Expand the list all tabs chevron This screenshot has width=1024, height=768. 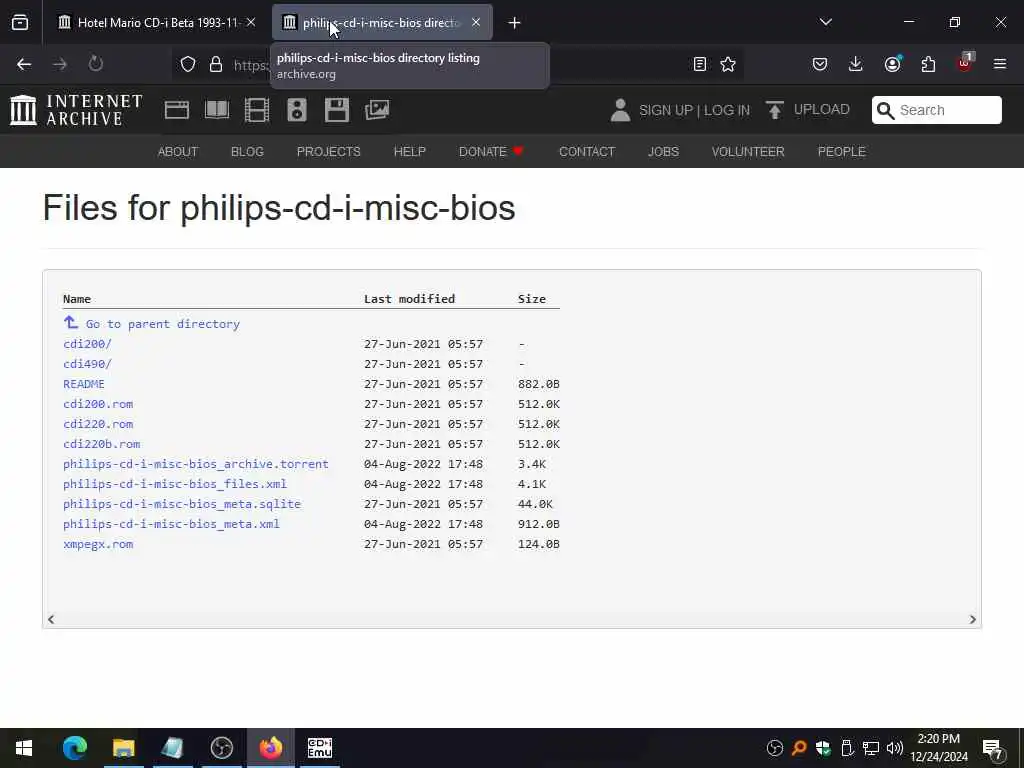[x=825, y=22]
